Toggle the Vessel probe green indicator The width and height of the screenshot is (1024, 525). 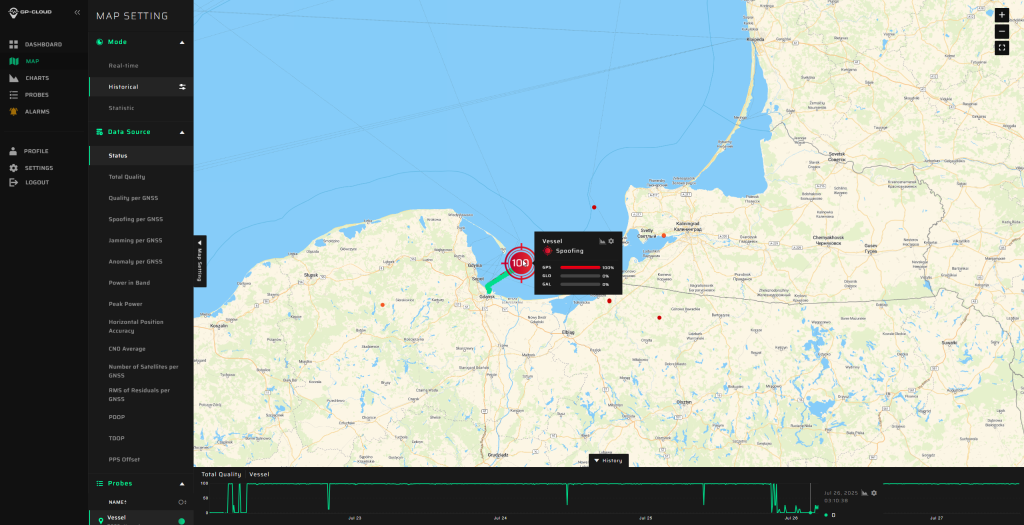coord(181,521)
